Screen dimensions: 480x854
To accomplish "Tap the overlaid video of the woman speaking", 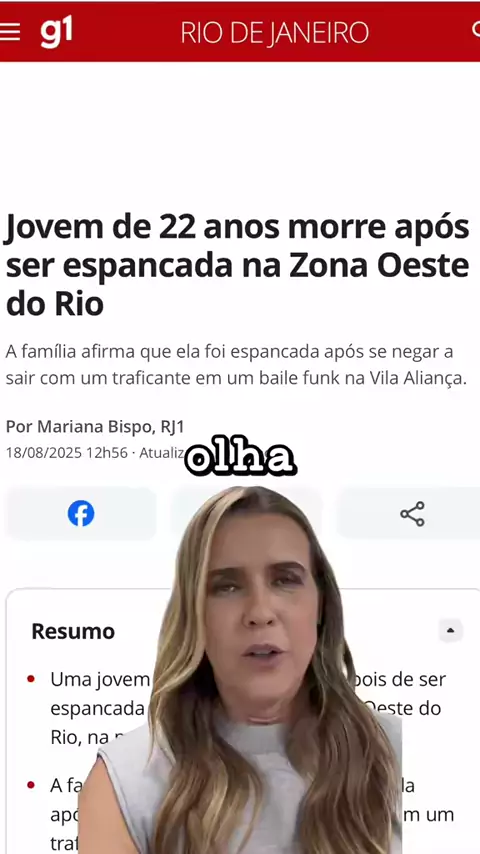I will tap(242, 670).
